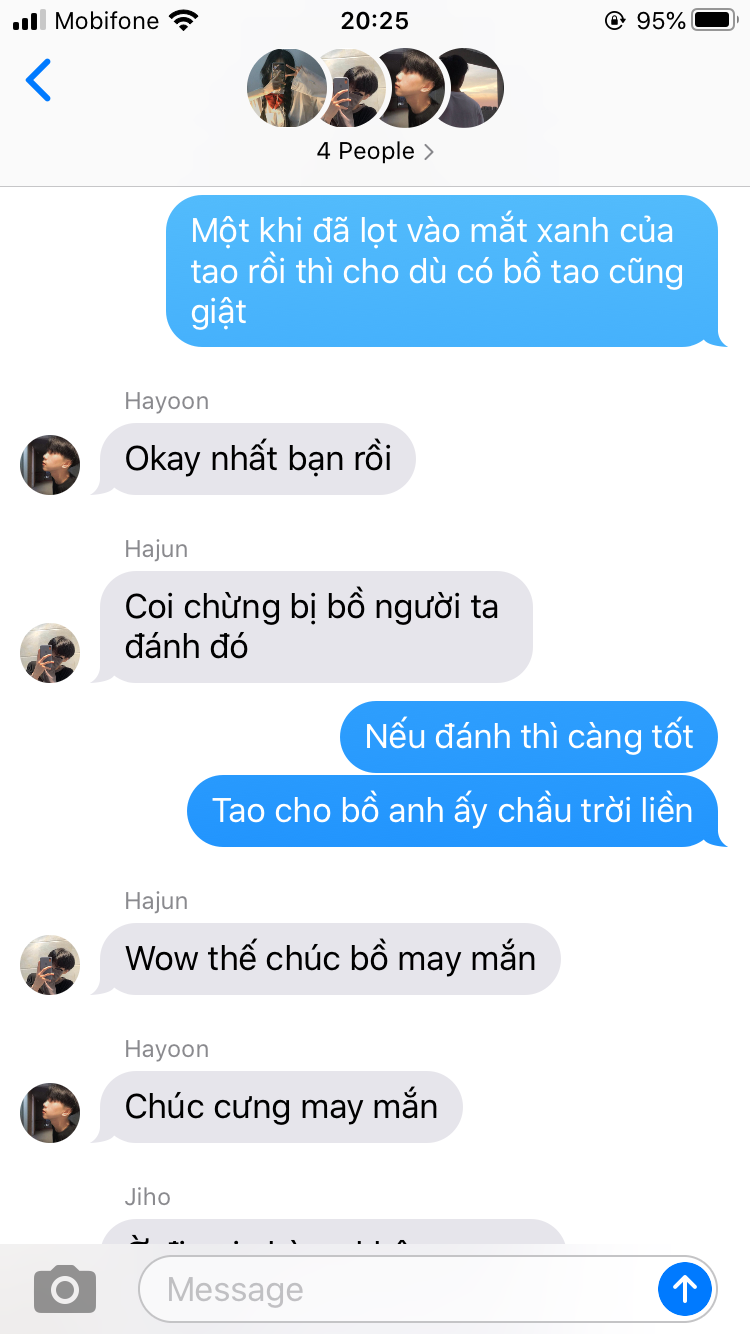Tap the battery icon in status bar

pos(714,20)
